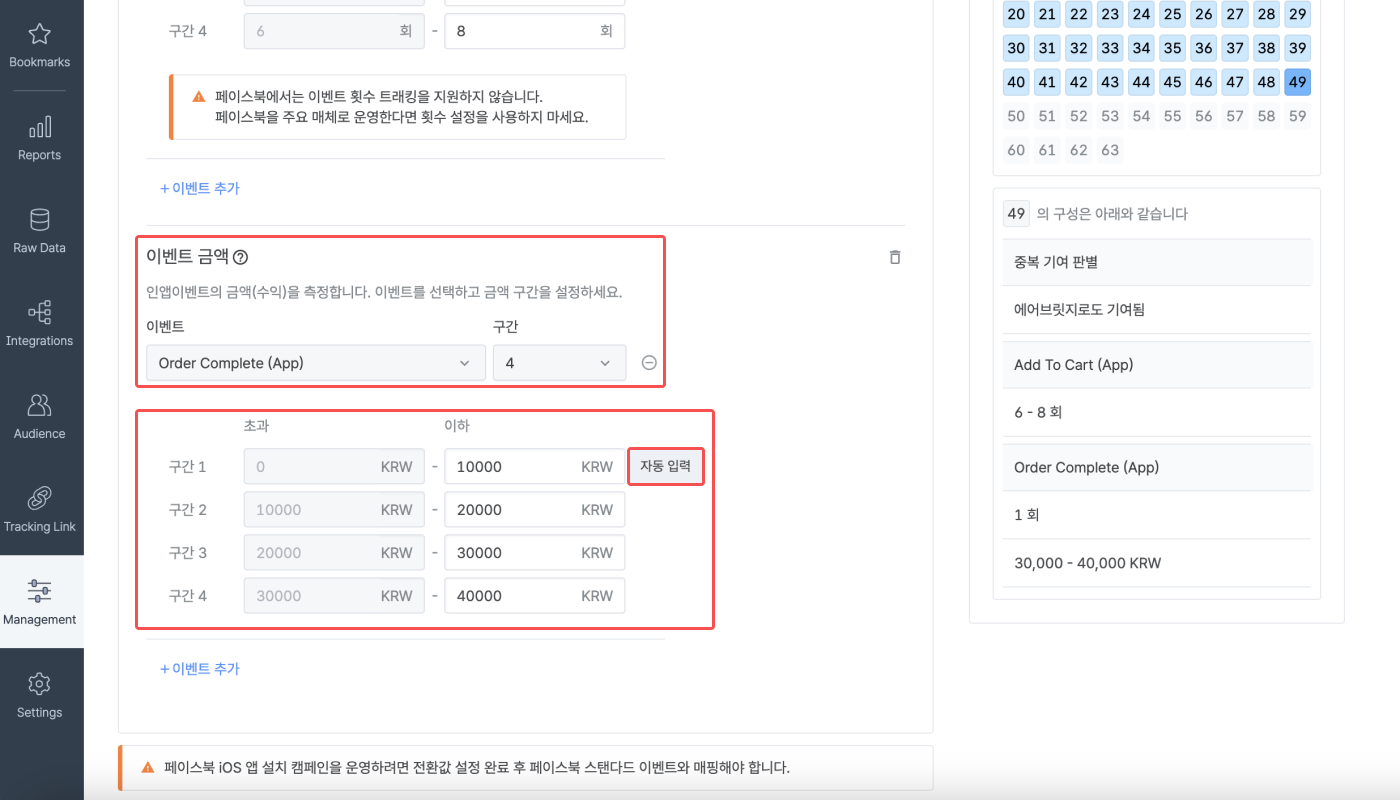The width and height of the screenshot is (1400, 800).
Task: Click 이벤트 추가 link below amount ranges
Action: point(200,668)
